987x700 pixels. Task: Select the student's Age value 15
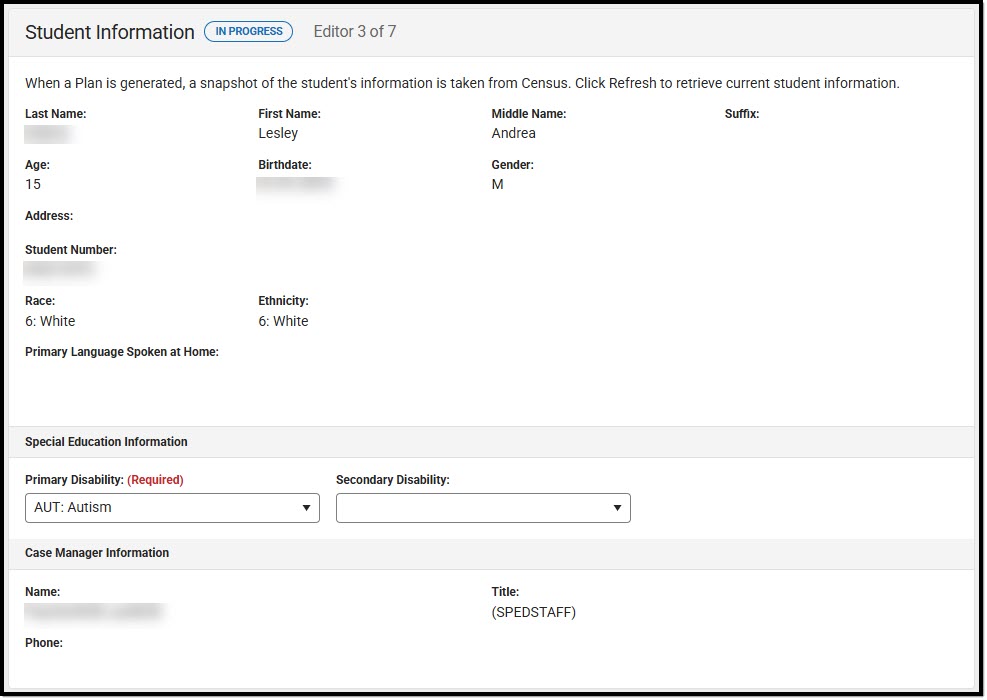33,184
